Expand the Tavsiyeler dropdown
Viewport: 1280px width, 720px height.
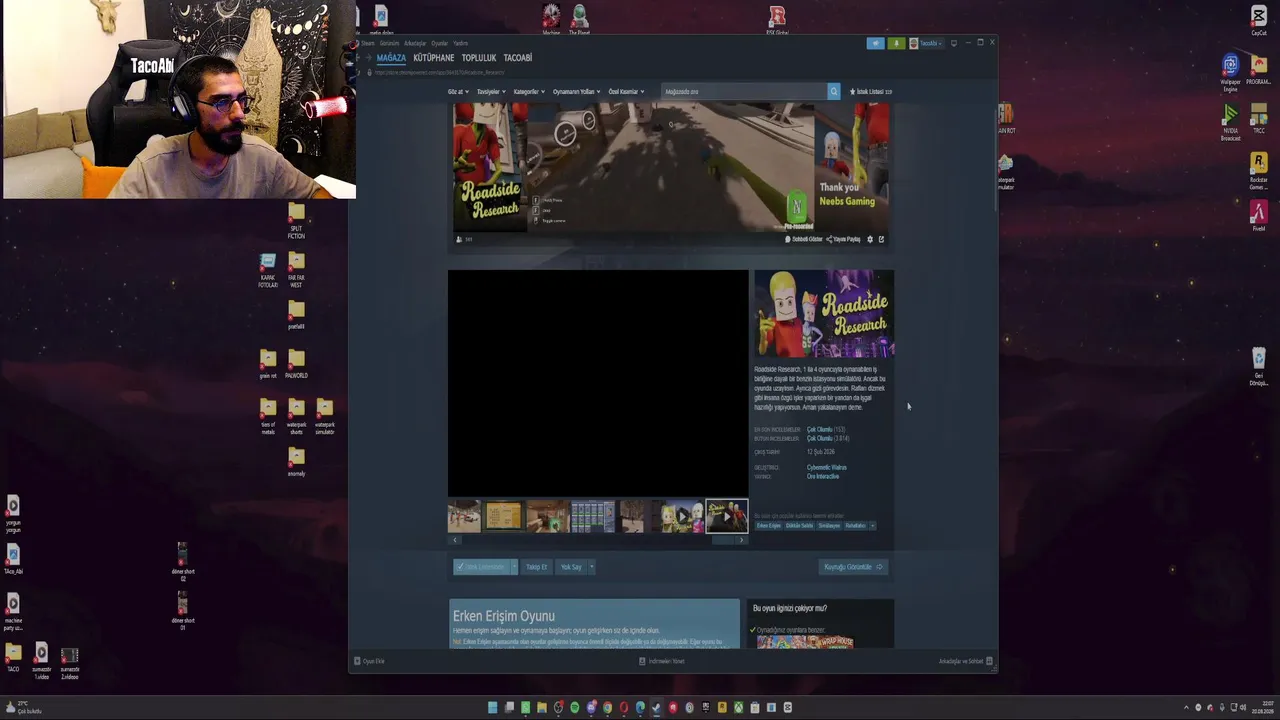[491, 92]
